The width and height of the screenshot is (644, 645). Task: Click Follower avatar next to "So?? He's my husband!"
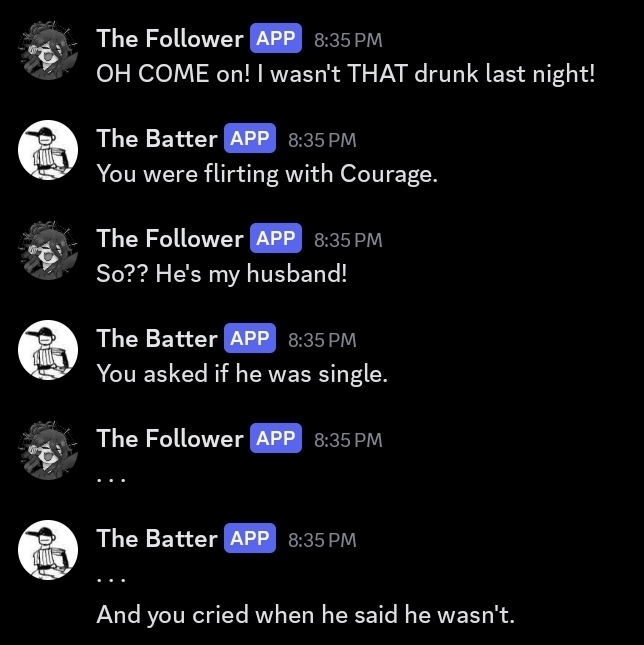pyautogui.click(x=48, y=251)
